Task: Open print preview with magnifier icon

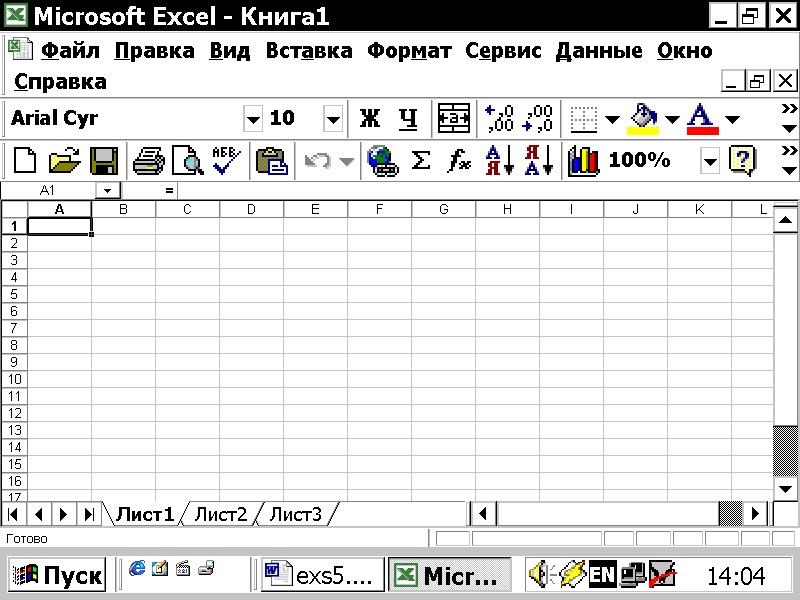Action: click(x=187, y=160)
